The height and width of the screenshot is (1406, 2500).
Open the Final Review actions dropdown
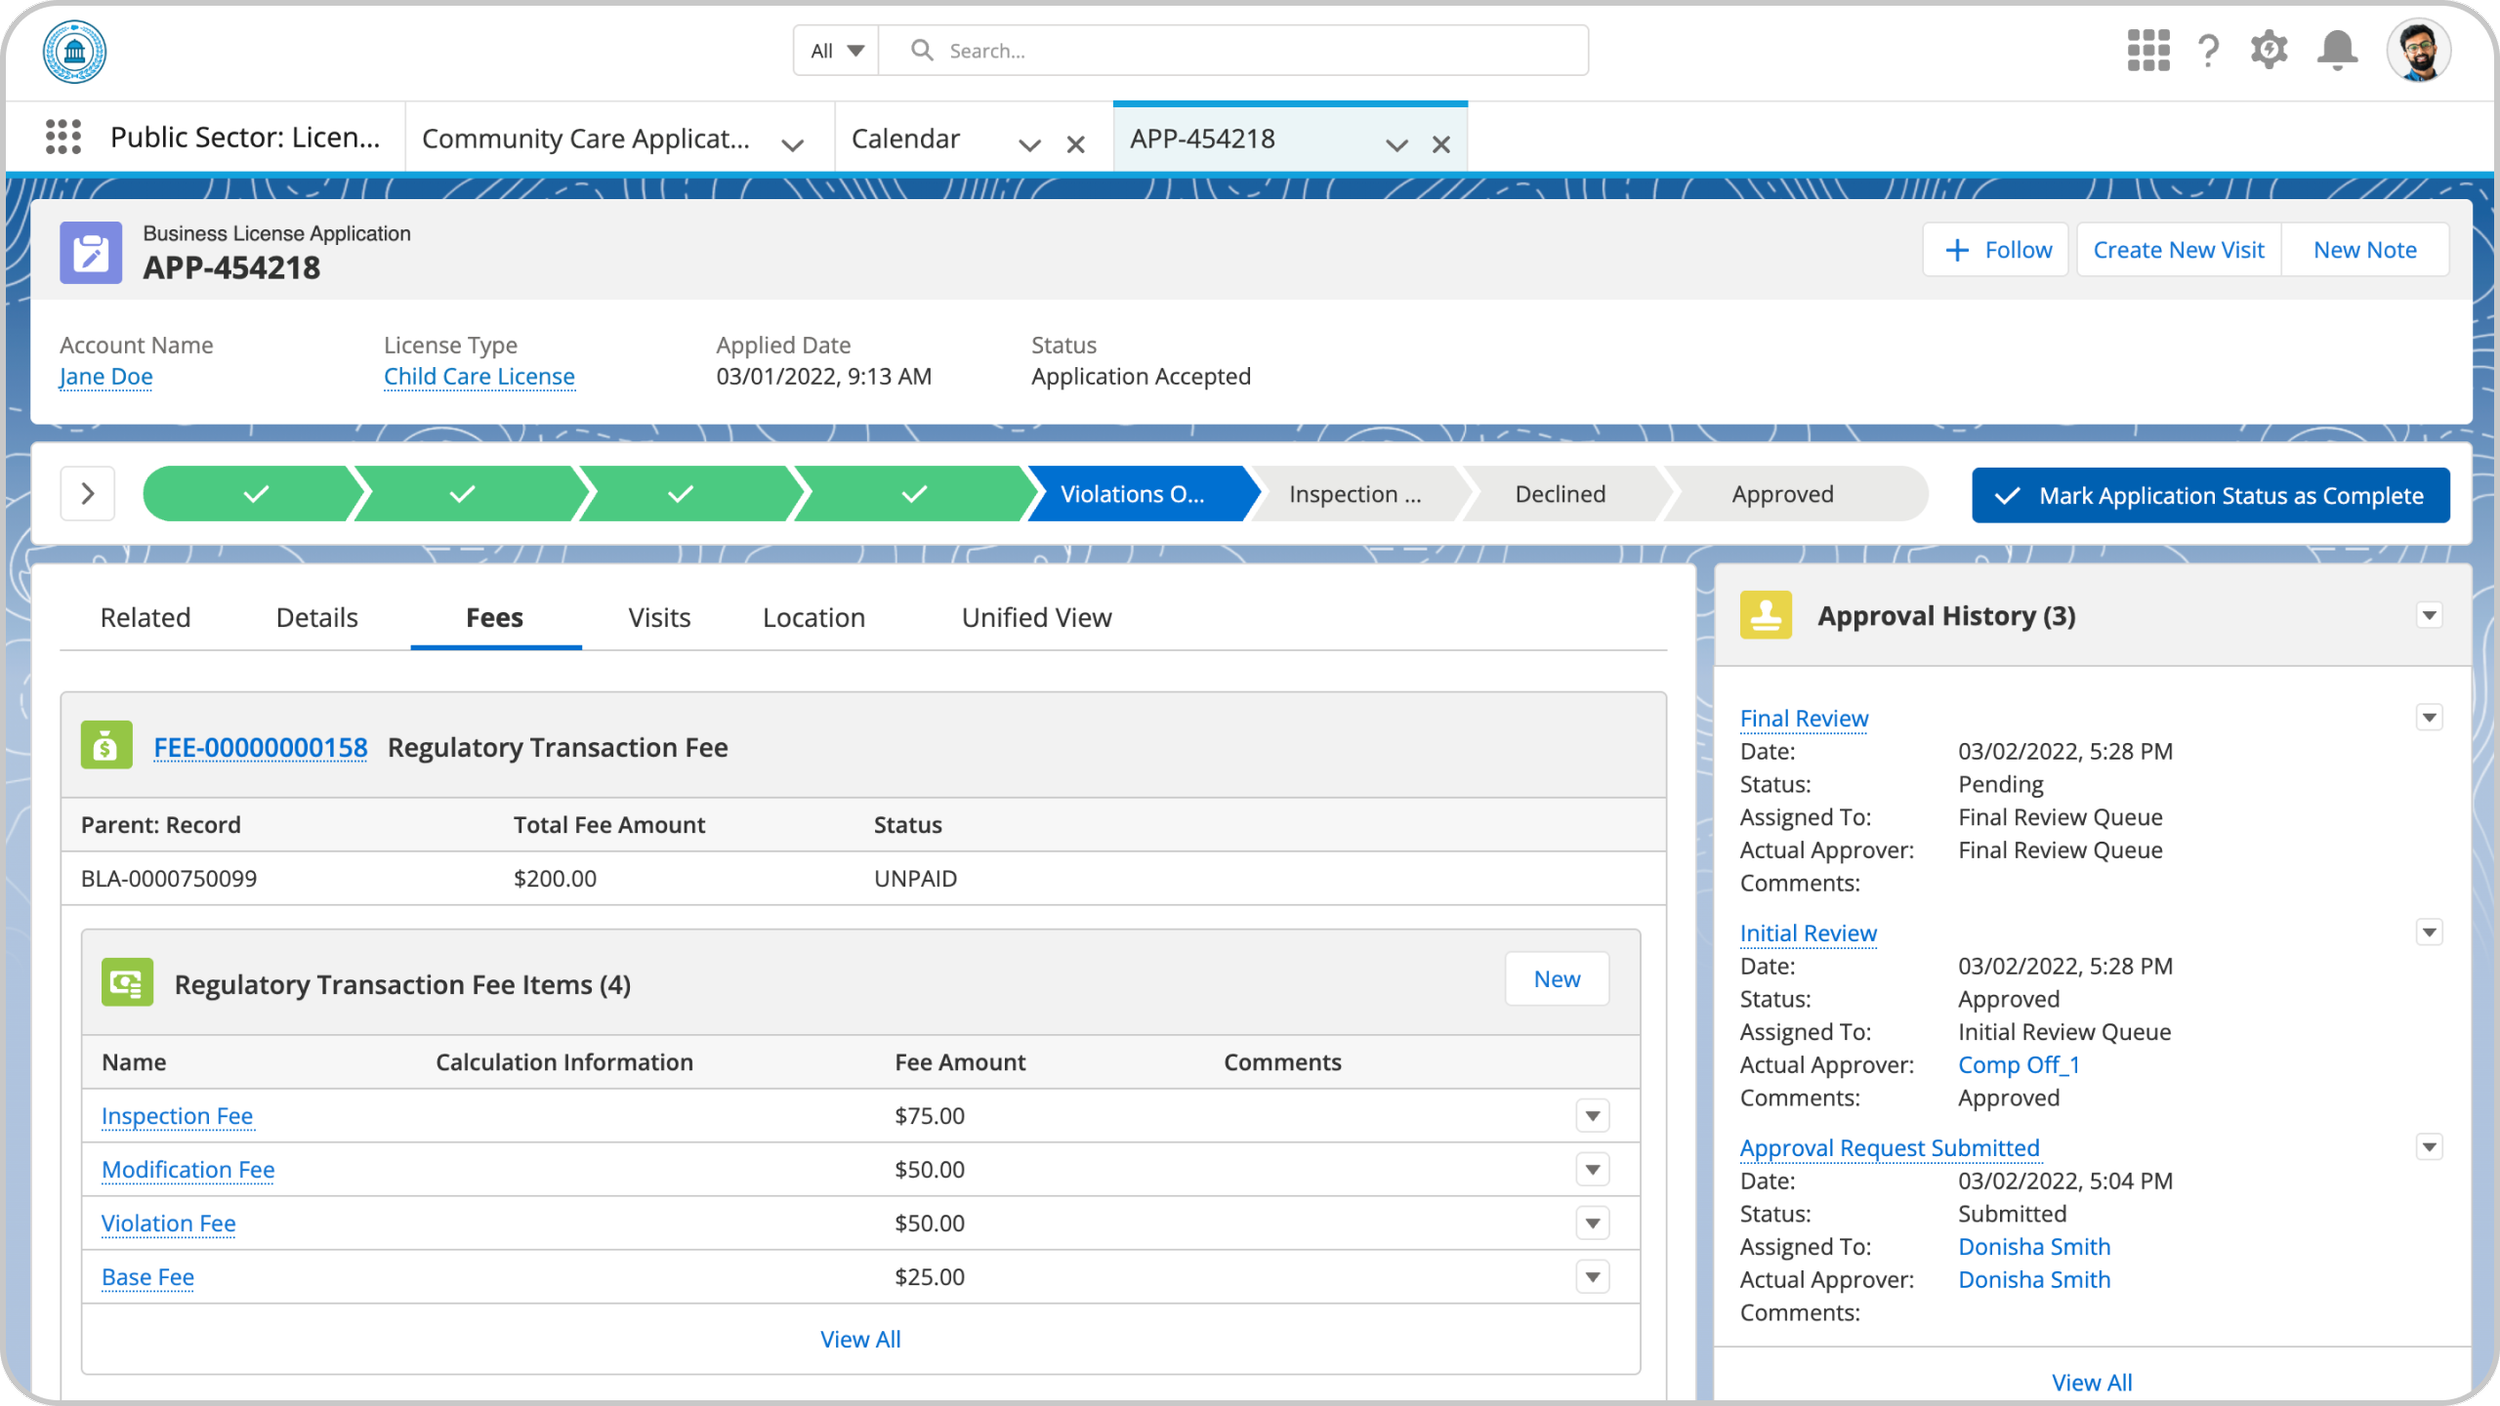(x=2428, y=717)
